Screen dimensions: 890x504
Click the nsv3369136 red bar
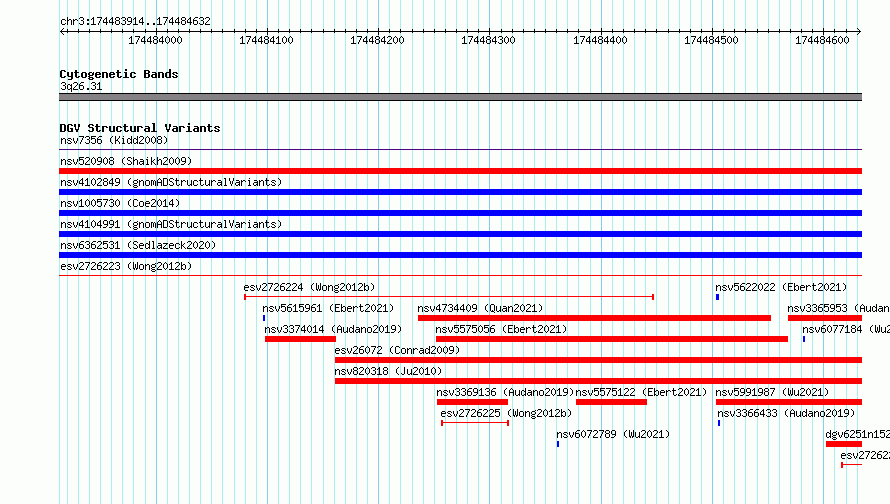coord(472,402)
